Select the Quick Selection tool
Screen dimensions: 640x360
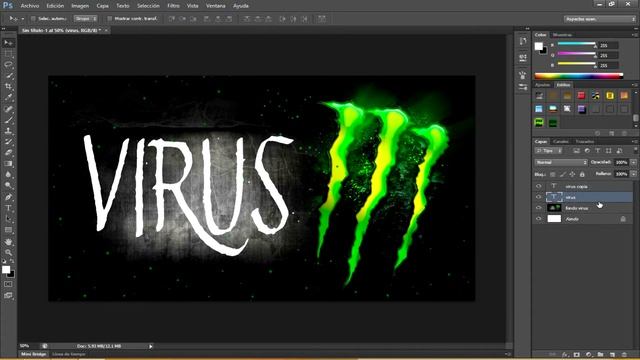pos(8,76)
